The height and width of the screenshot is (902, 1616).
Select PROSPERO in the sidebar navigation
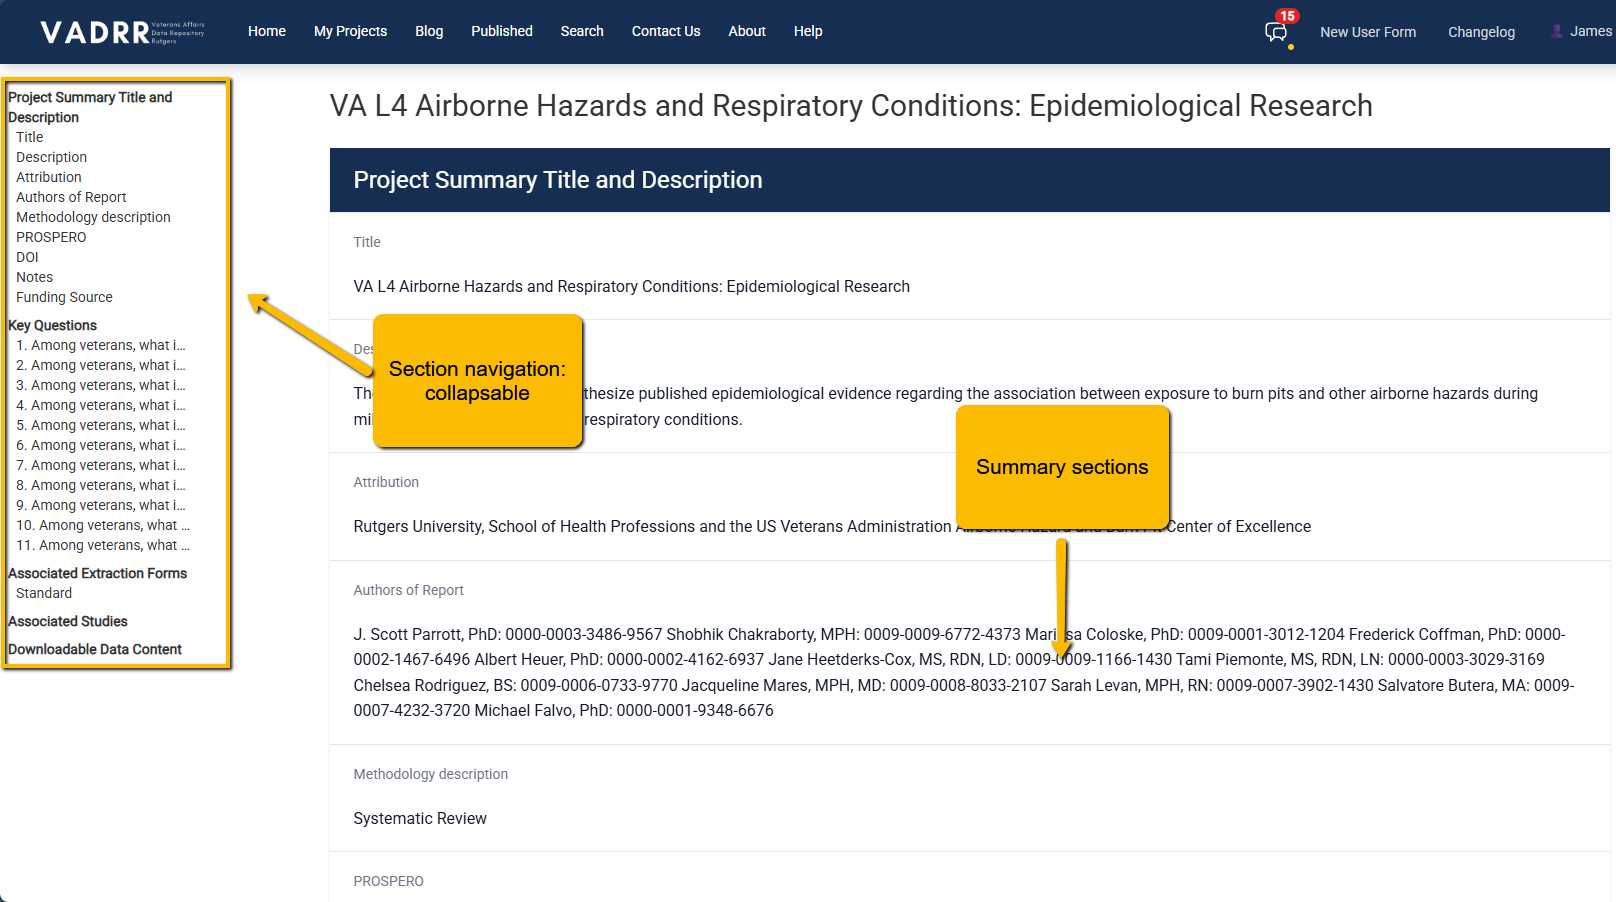(x=51, y=237)
